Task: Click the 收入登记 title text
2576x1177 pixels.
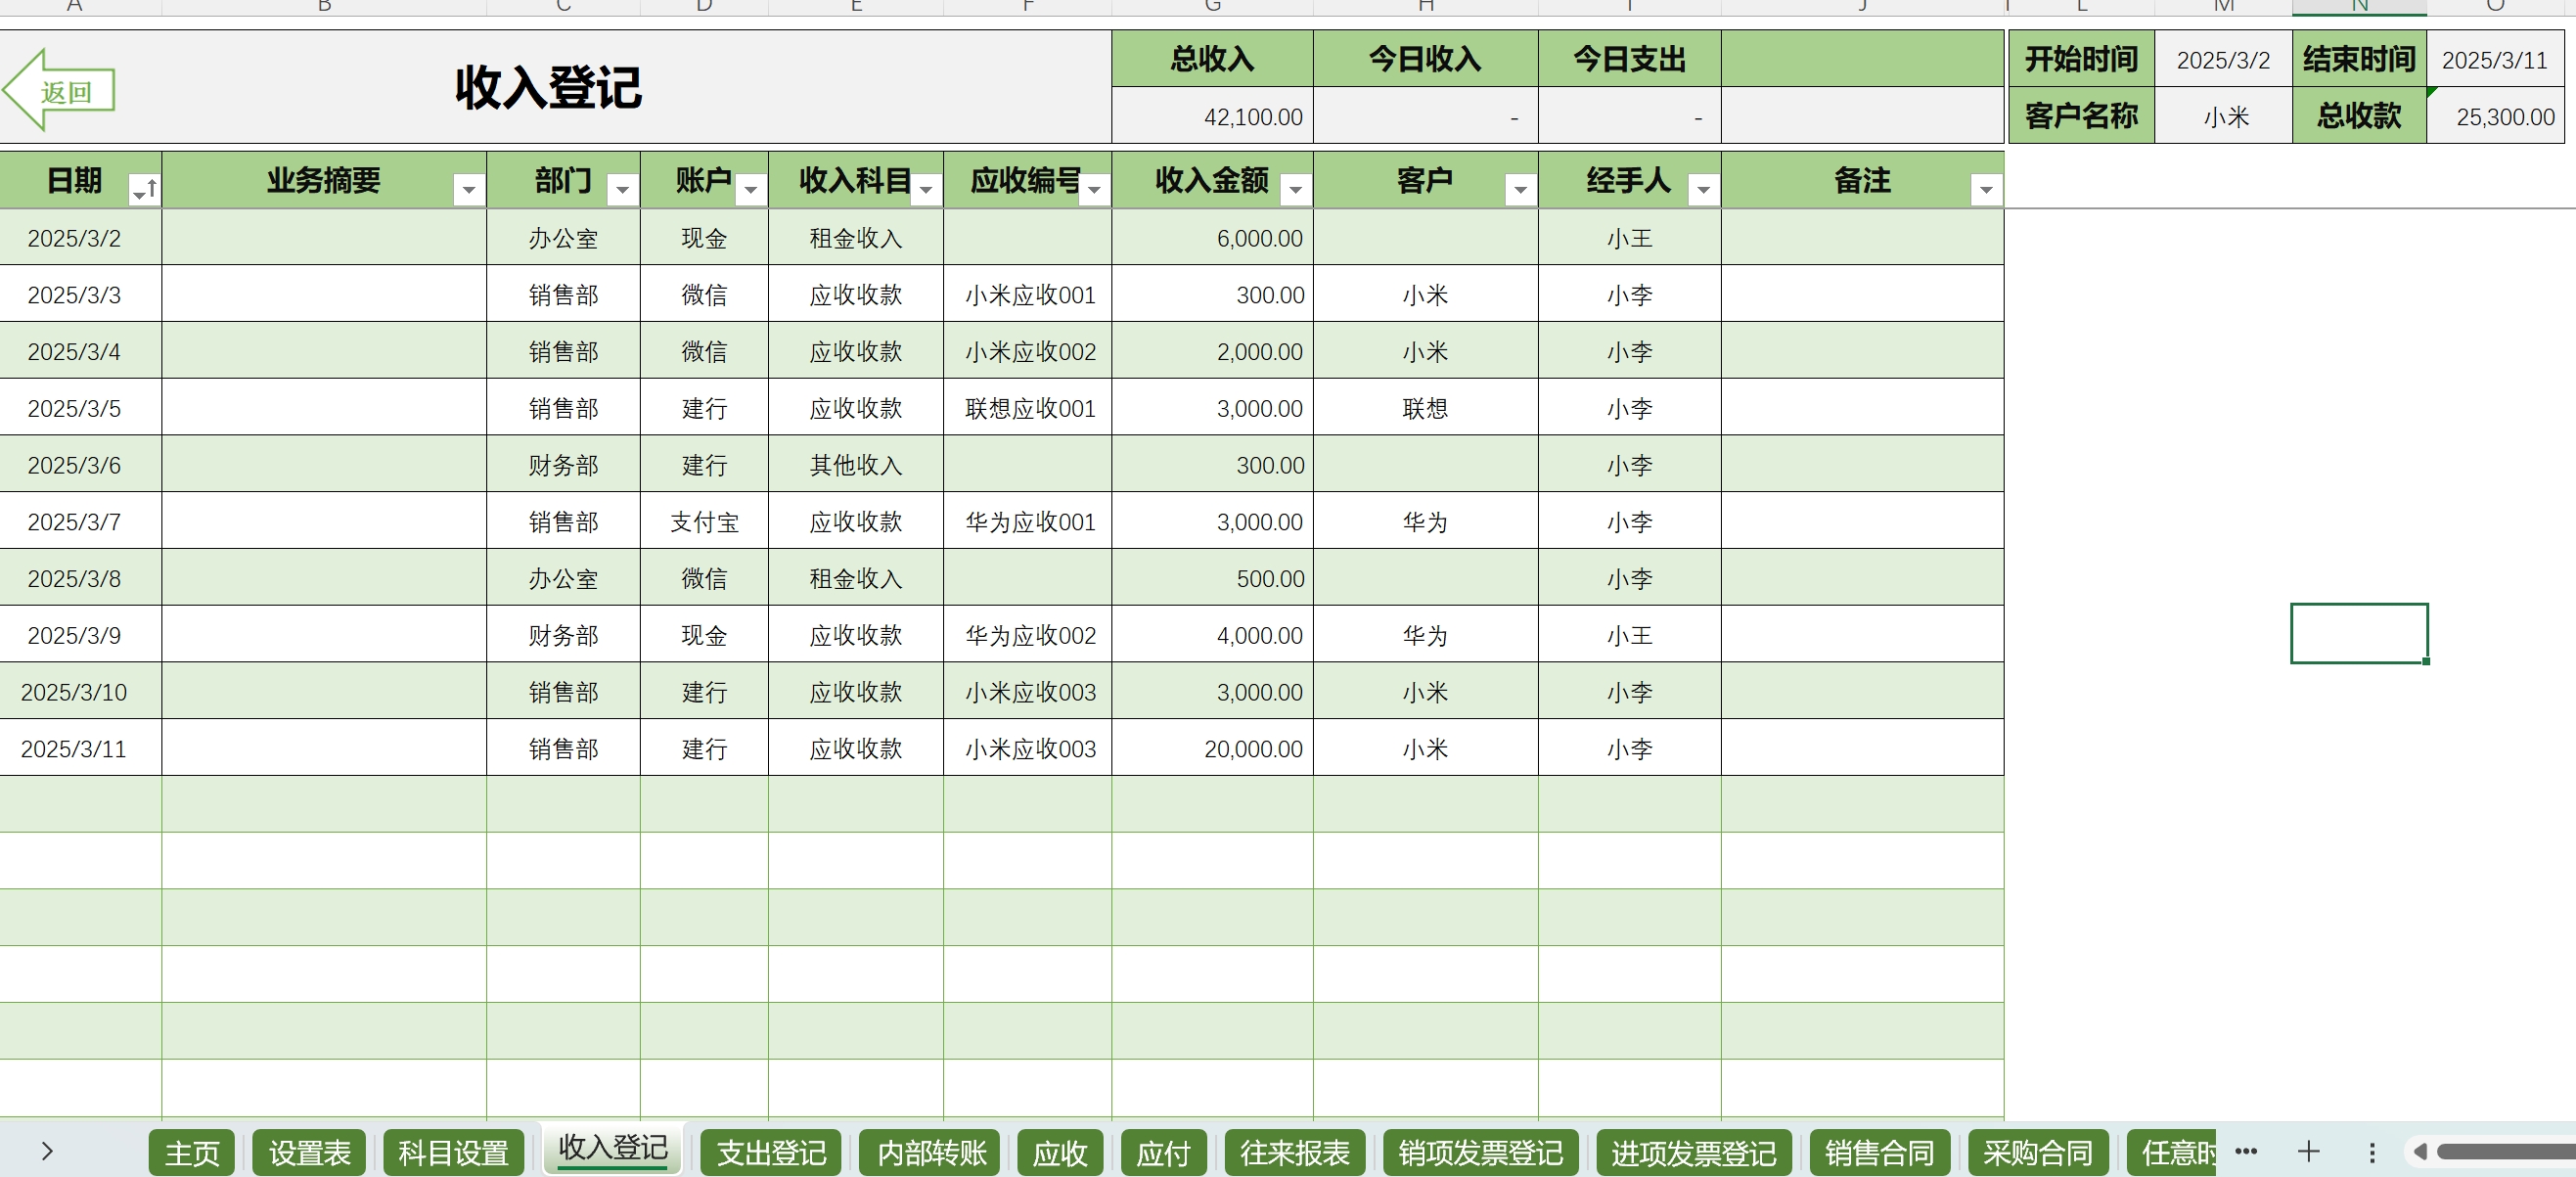Action: point(548,88)
